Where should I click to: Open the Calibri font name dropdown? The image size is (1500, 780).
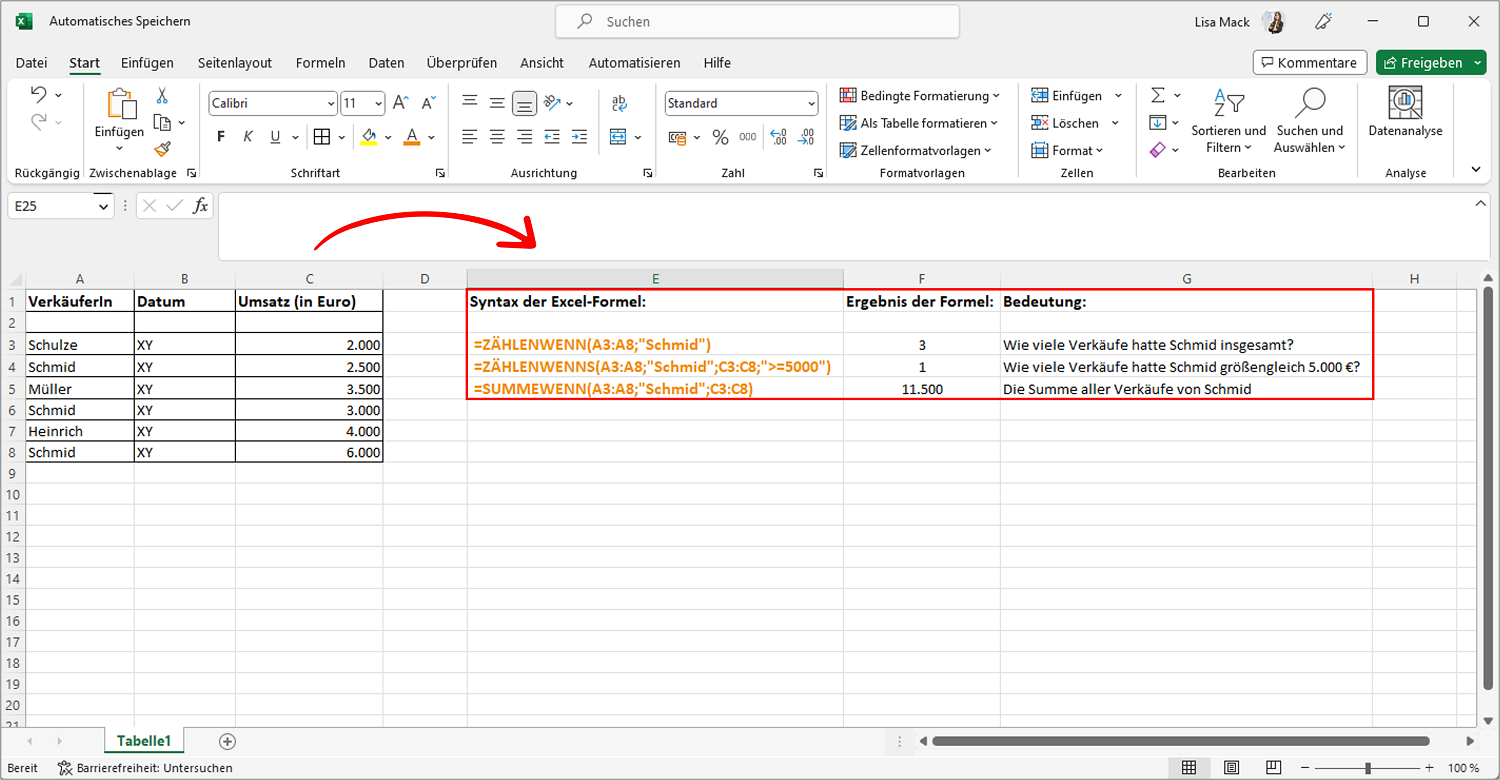(x=331, y=103)
